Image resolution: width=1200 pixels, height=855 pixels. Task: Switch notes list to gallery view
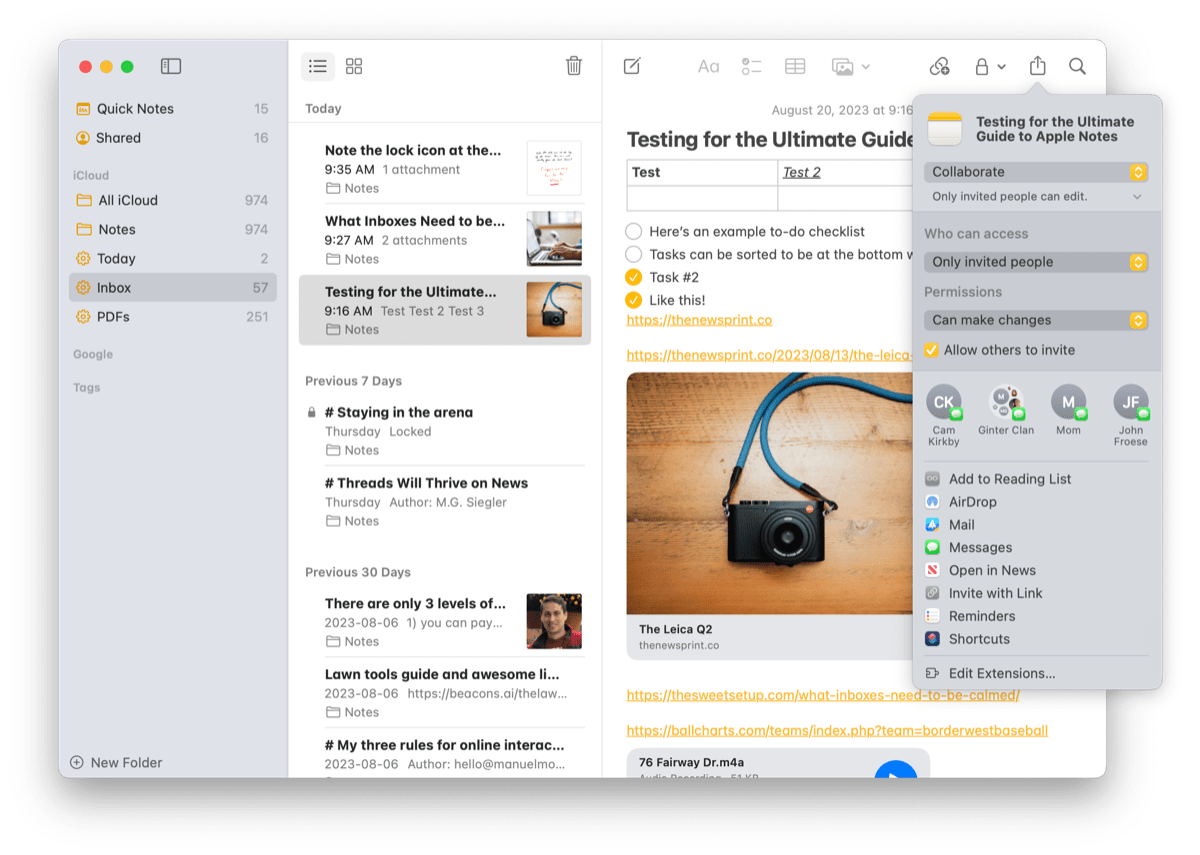(x=354, y=66)
